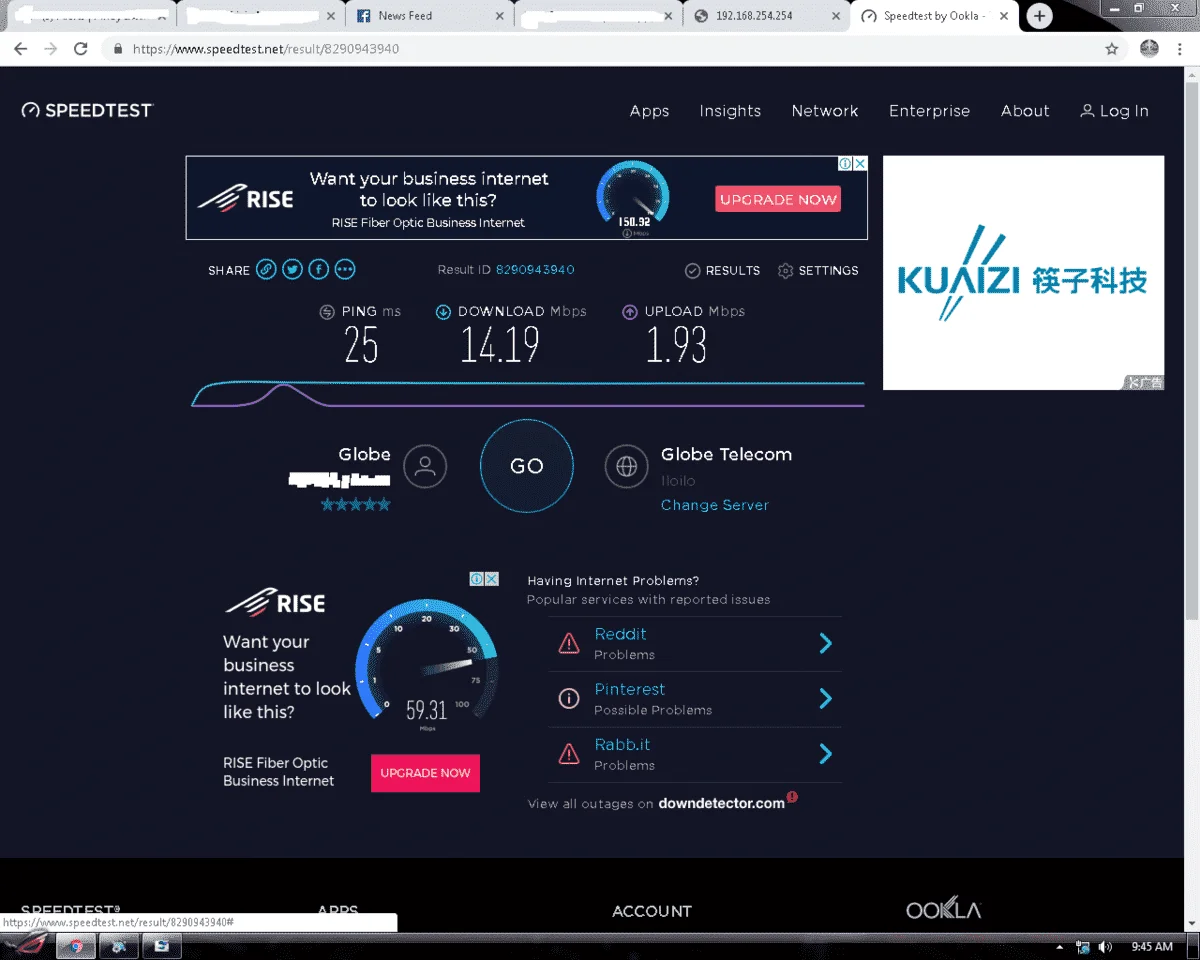The image size is (1200, 960).
Task: Open more share options ellipsis icon
Action: coord(345,270)
